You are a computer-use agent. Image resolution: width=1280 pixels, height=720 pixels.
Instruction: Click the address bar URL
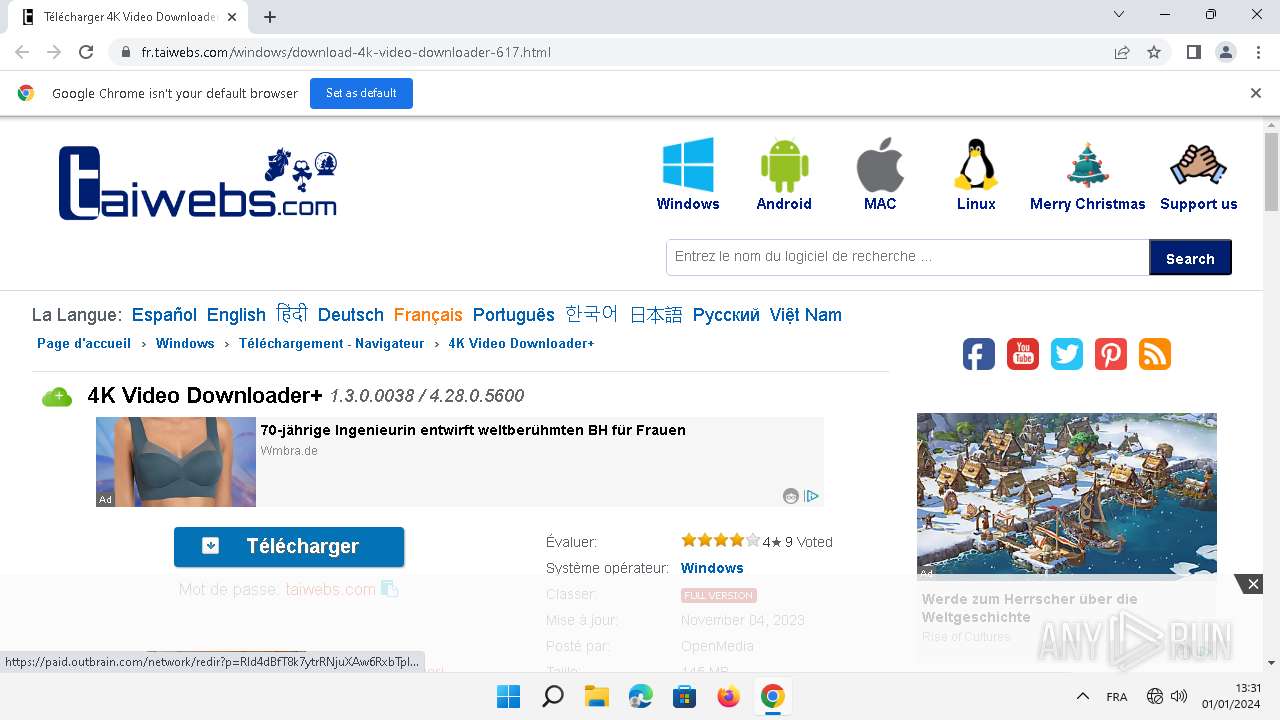tap(346, 52)
